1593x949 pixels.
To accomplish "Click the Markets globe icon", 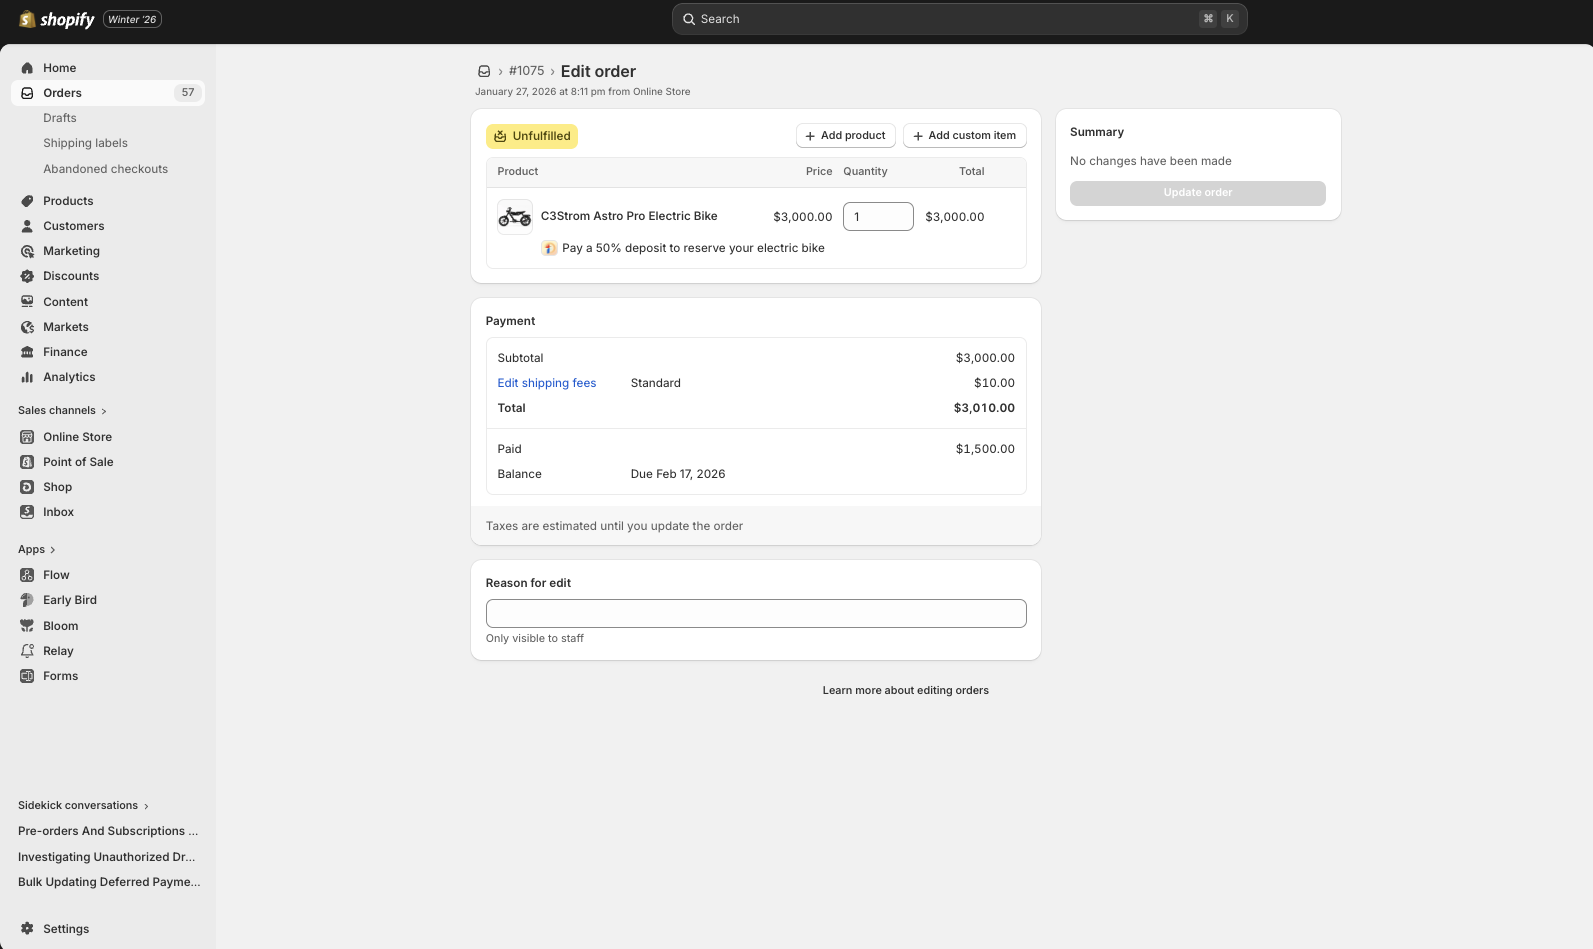I will tap(27, 327).
